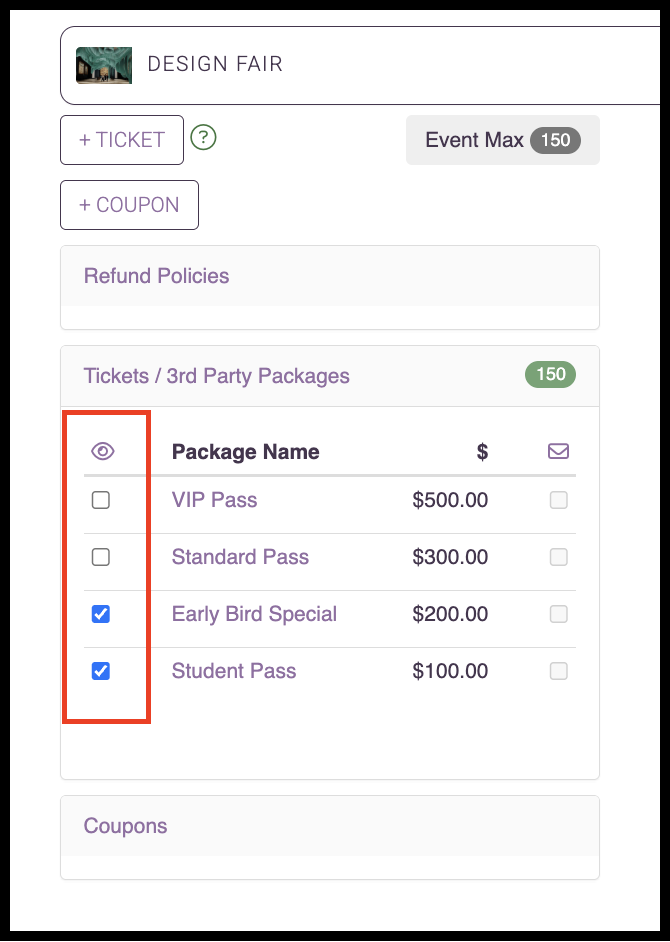Enable the VIP Pass visibility checkbox
Screen dimensions: 670x942
[100, 500]
